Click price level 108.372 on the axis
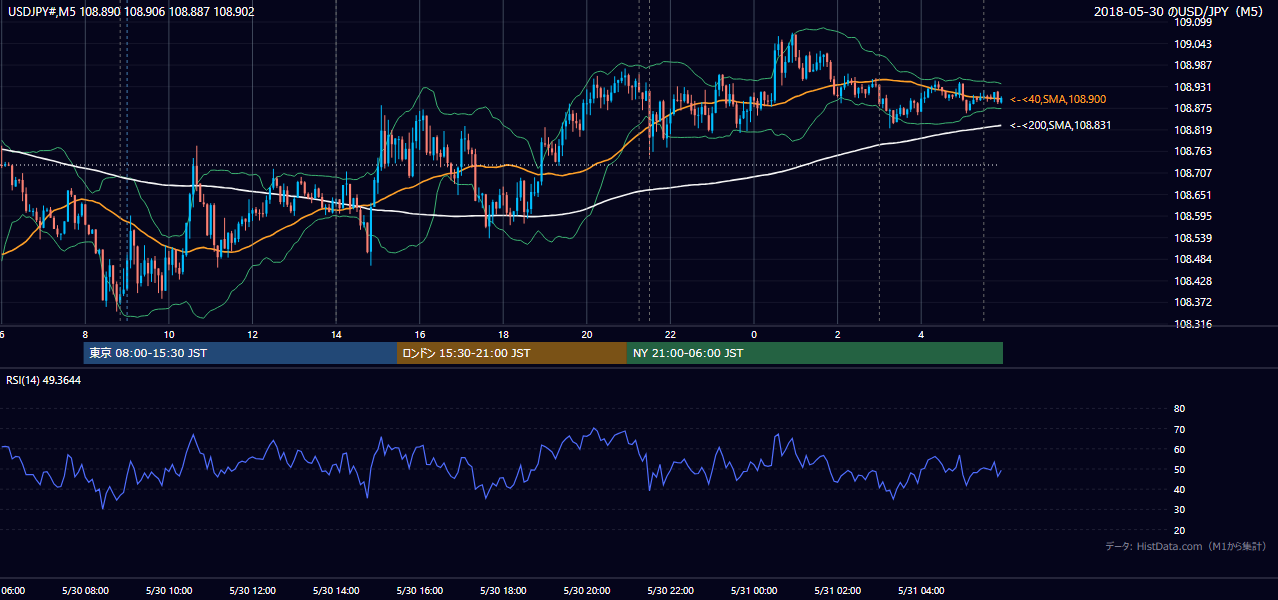Screen dimensions: 1278x600 [x=1193, y=303]
